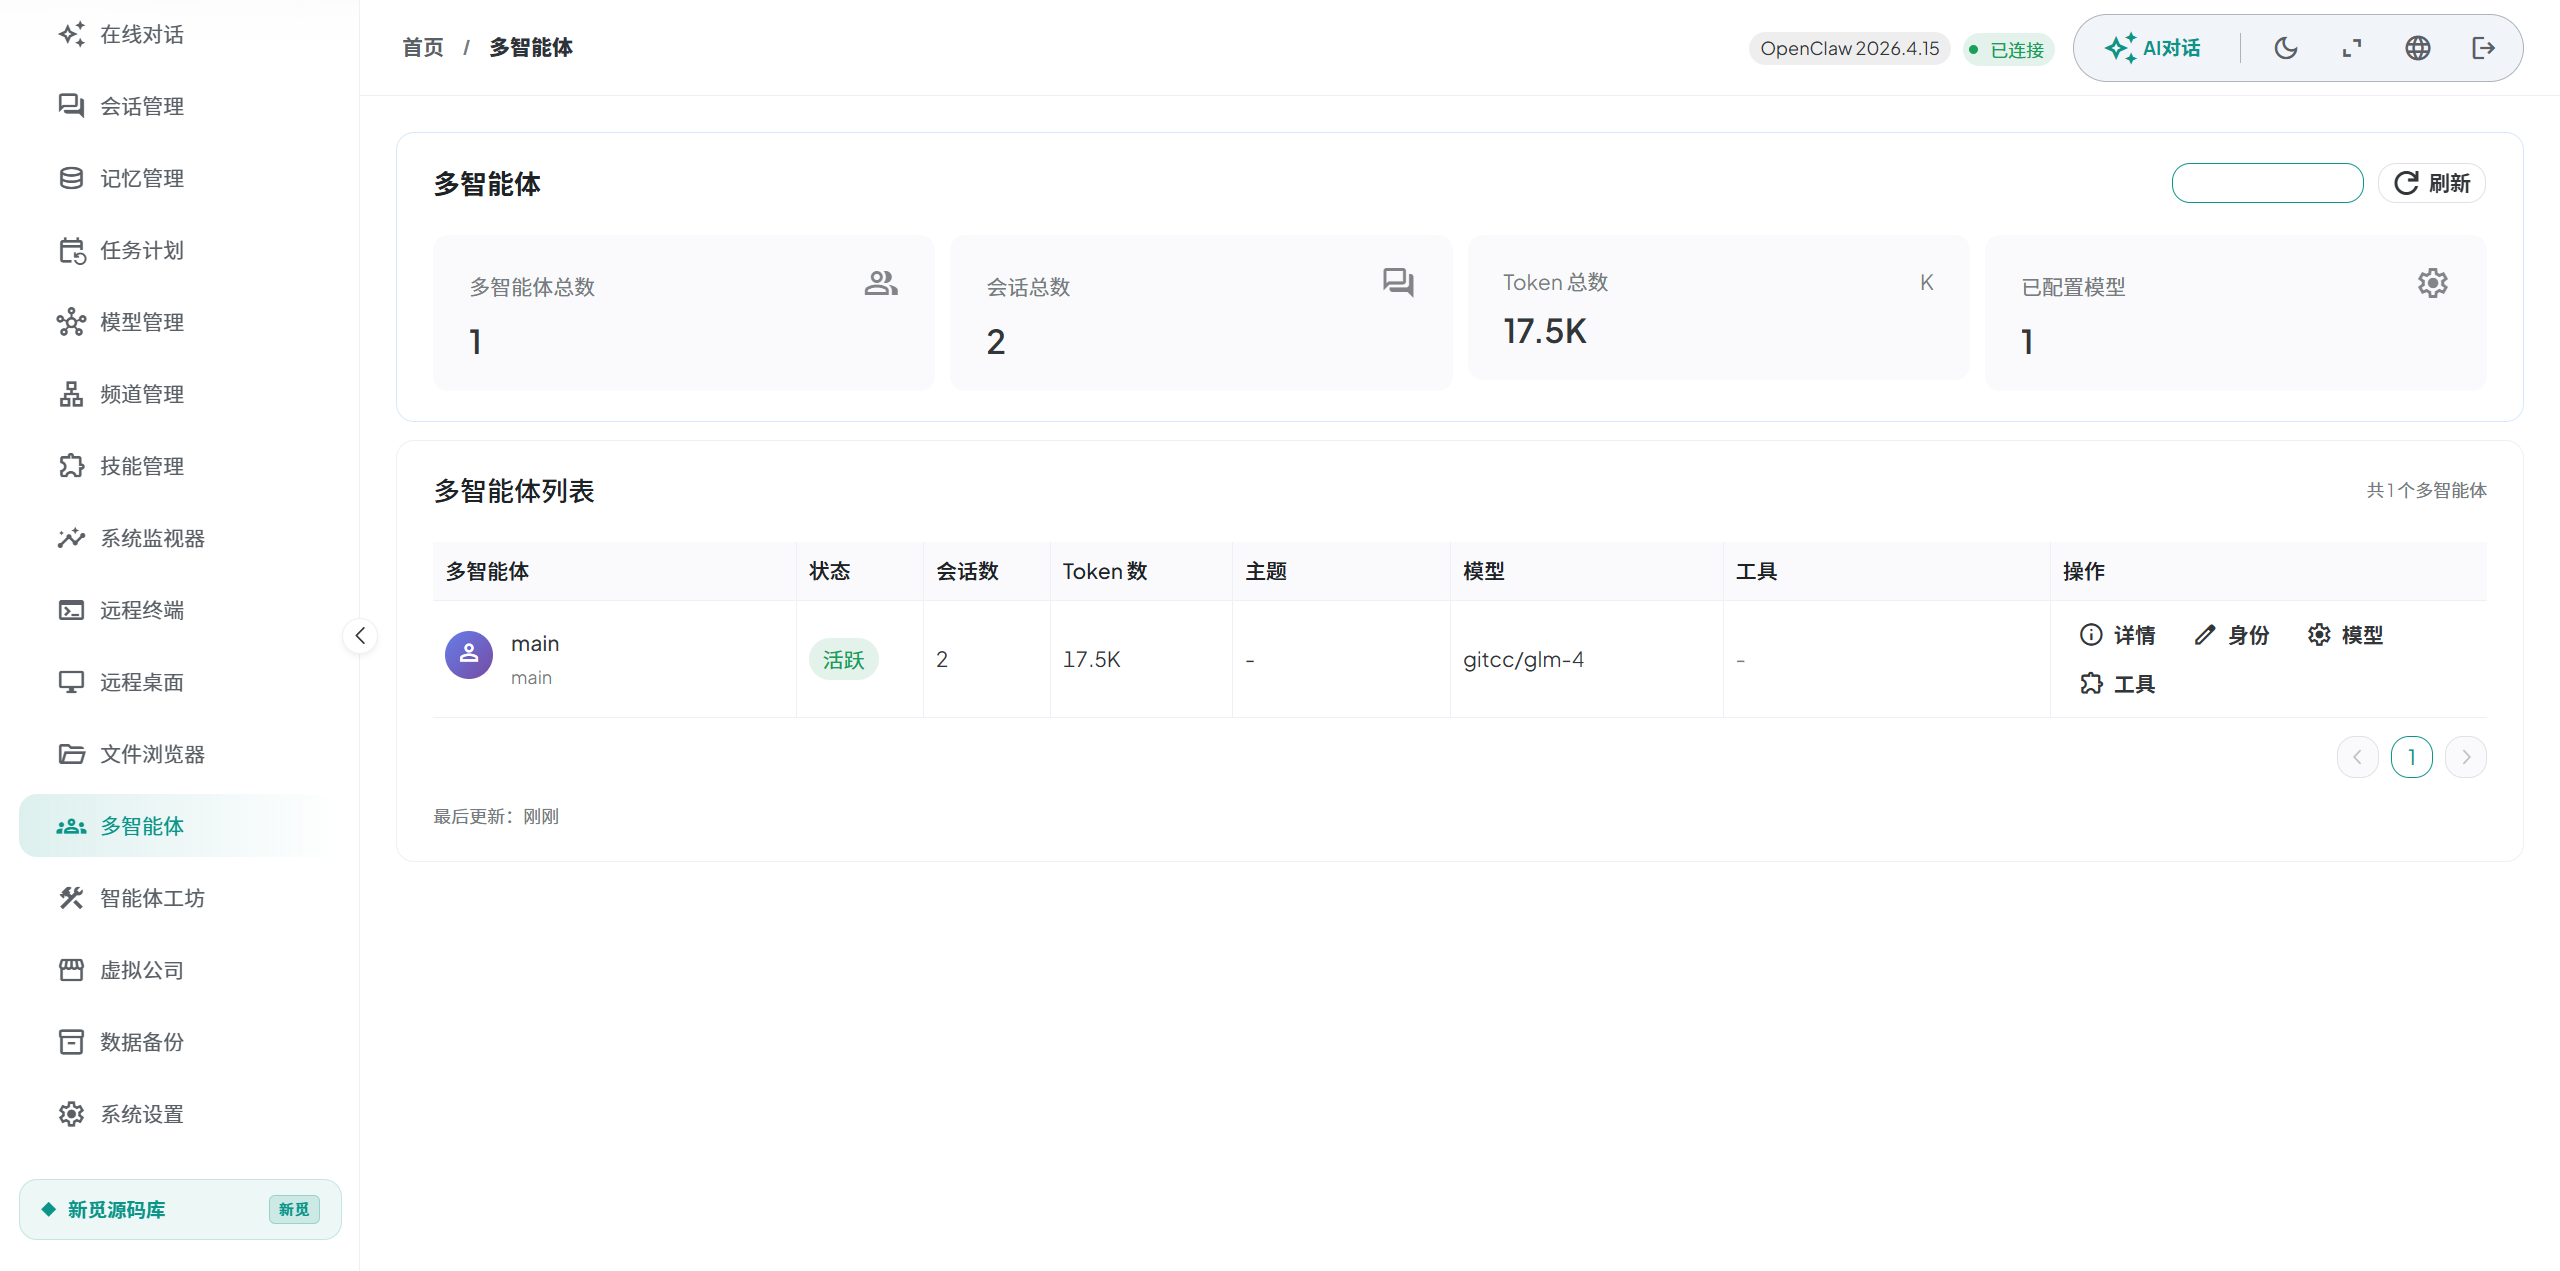
Task: Select page 1 in pagination
Action: tap(2412, 757)
